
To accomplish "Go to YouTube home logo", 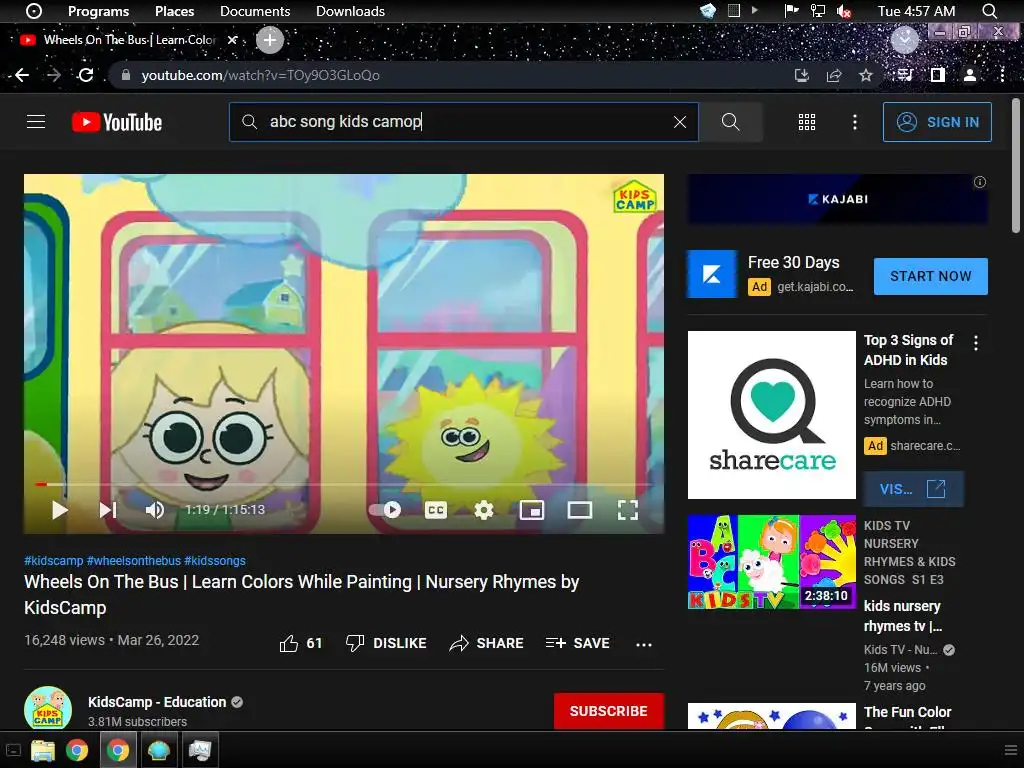I will tap(117, 122).
